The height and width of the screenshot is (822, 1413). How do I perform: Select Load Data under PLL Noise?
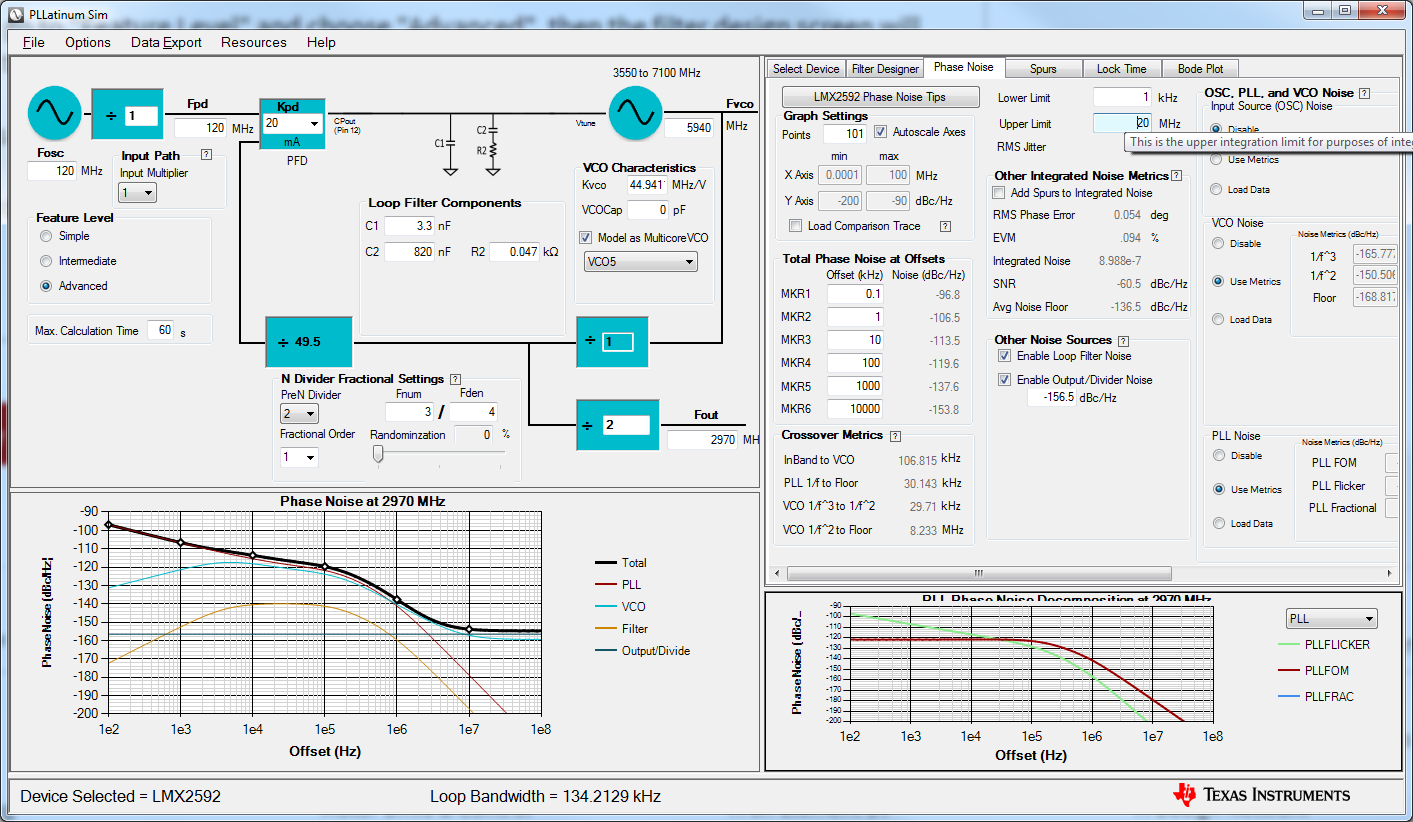click(x=1217, y=523)
